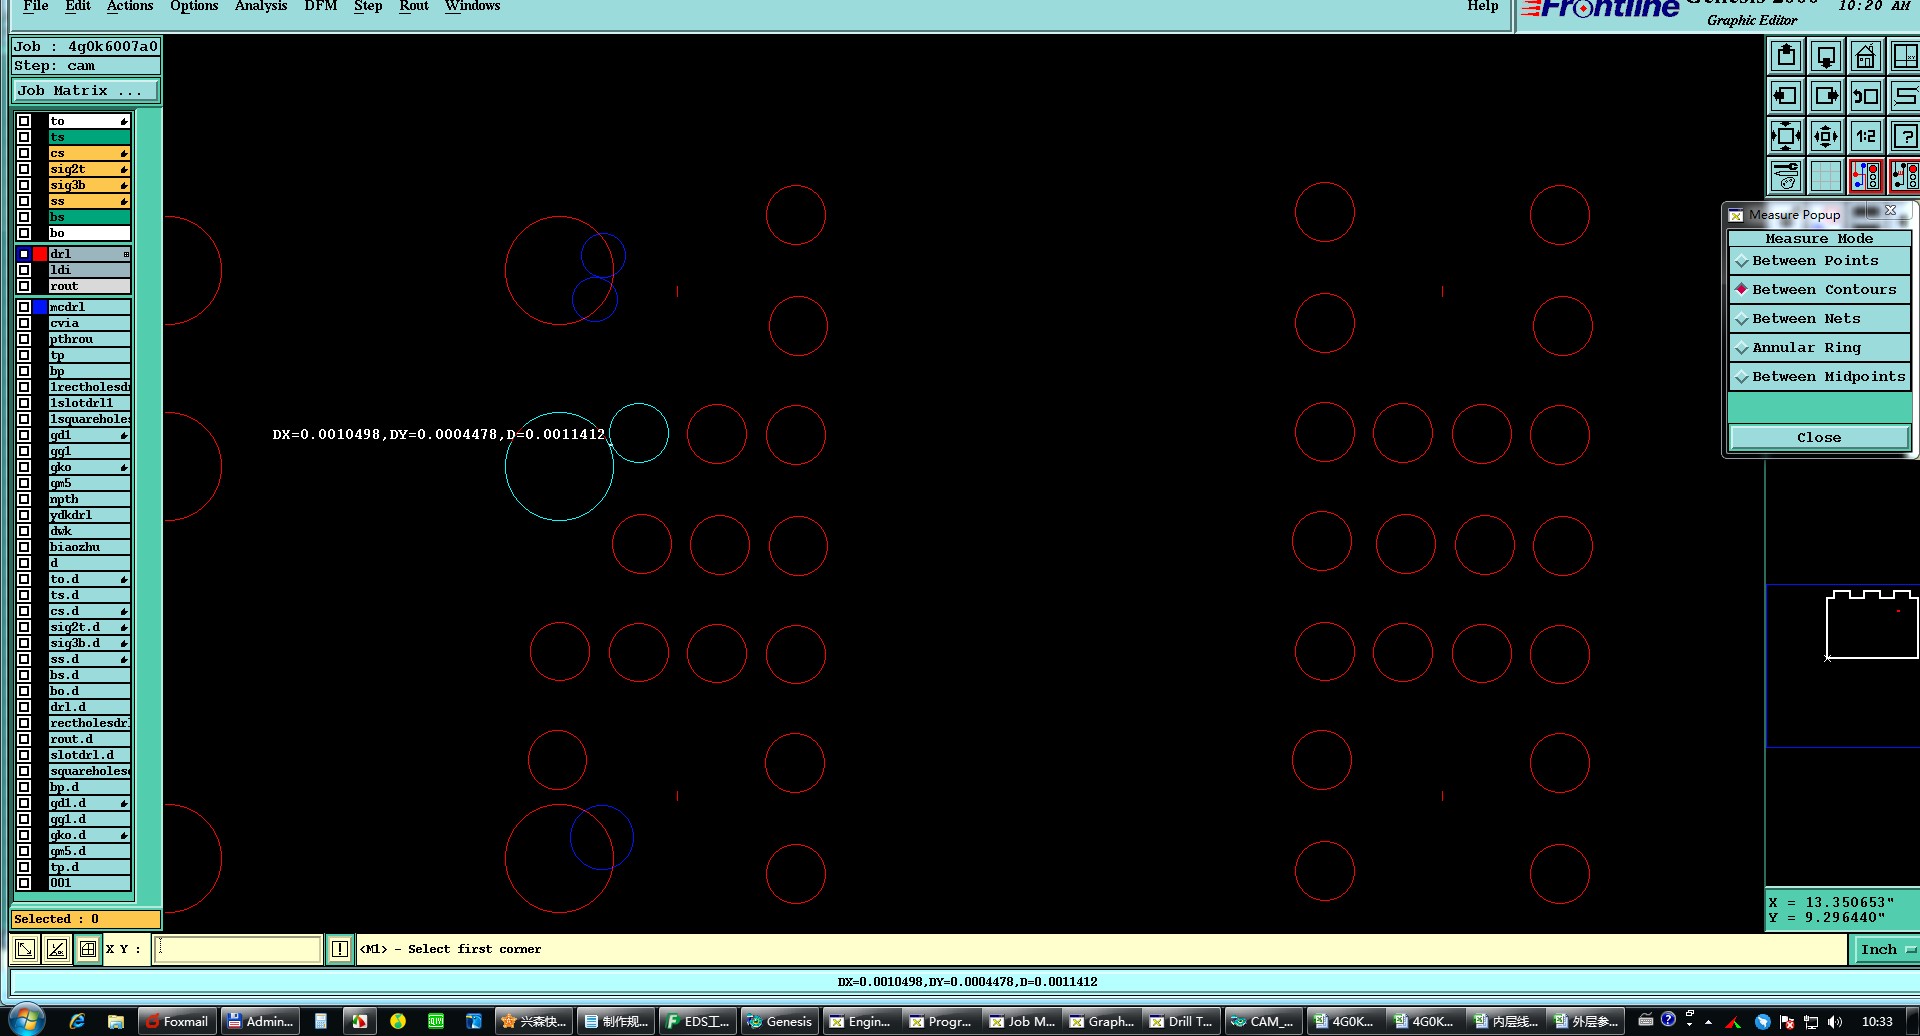Open the Windows Start menu
Screen dimensions: 1920x1036
[26, 1020]
